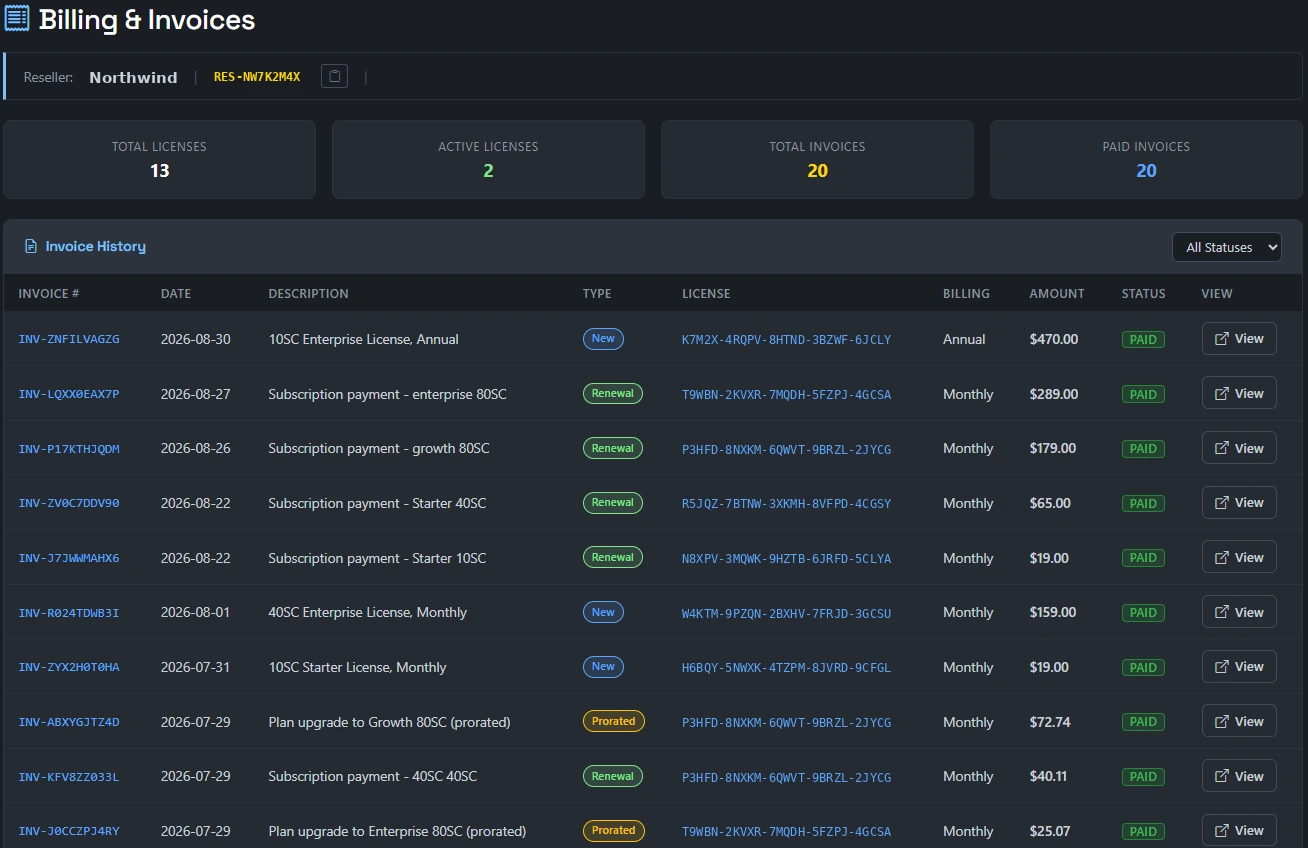This screenshot has height=848, width=1308.
Task: Select the Total Invoices stat card
Action: (x=817, y=160)
